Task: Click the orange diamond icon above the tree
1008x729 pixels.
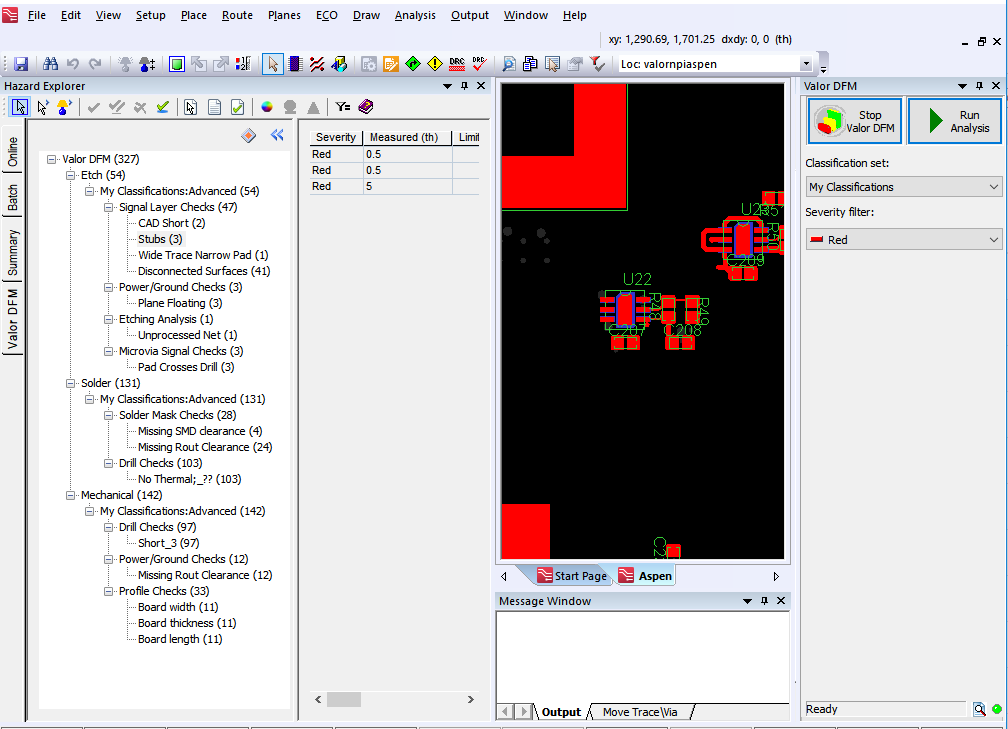Action: tap(249, 136)
